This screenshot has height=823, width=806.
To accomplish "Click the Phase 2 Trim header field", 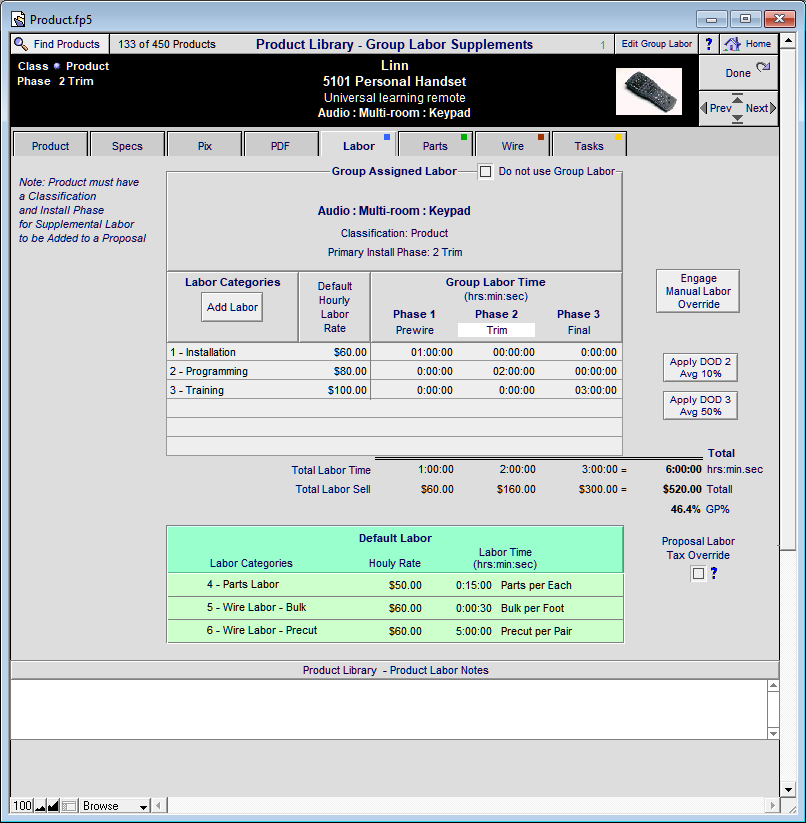I will coord(496,330).
